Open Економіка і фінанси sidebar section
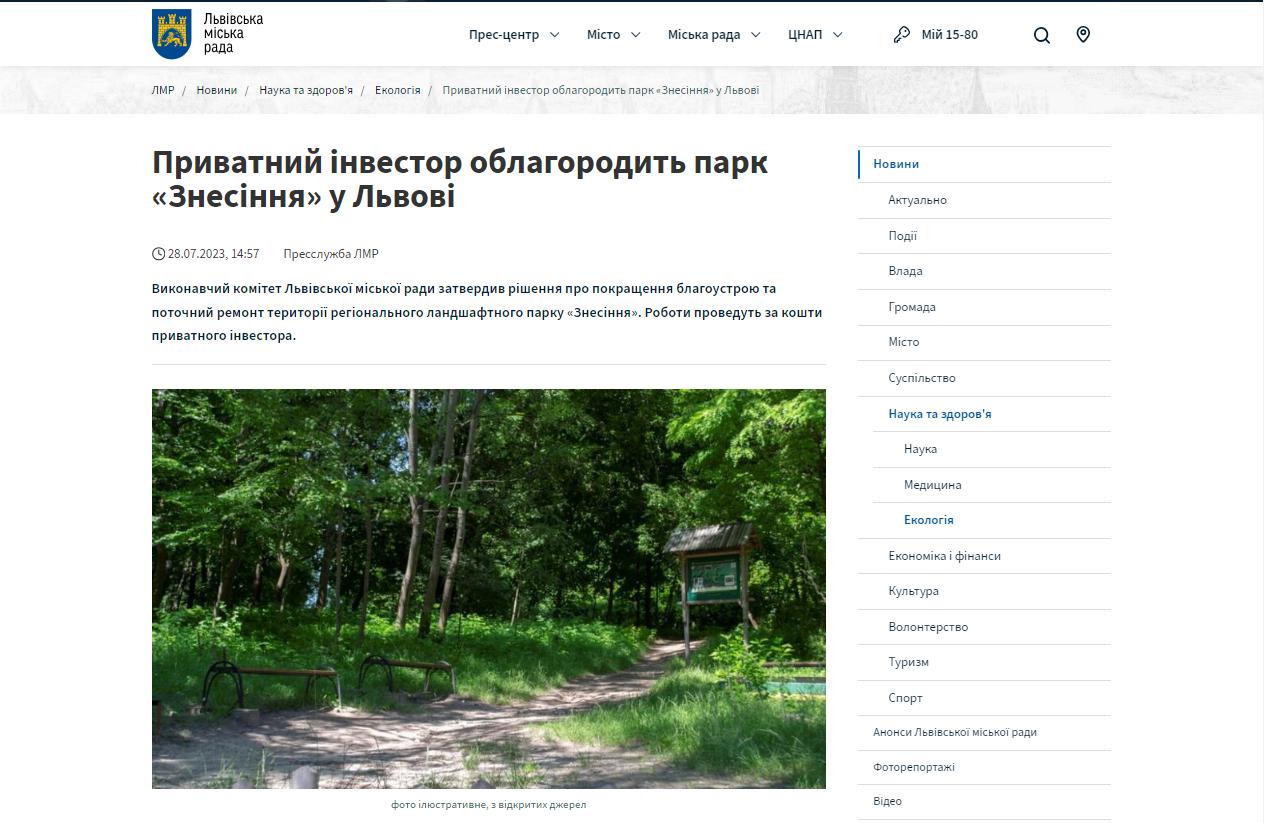The width and height of the screenshot is (1264, 823). click(x=944, y=556)
